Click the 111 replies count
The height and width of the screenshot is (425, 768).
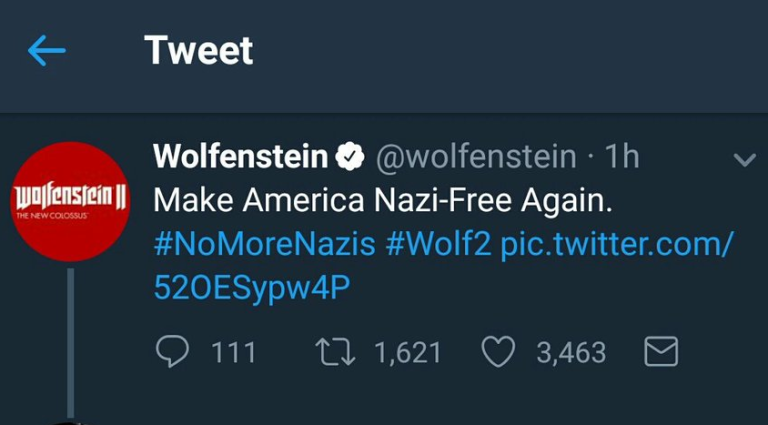[x=234, y=352]
